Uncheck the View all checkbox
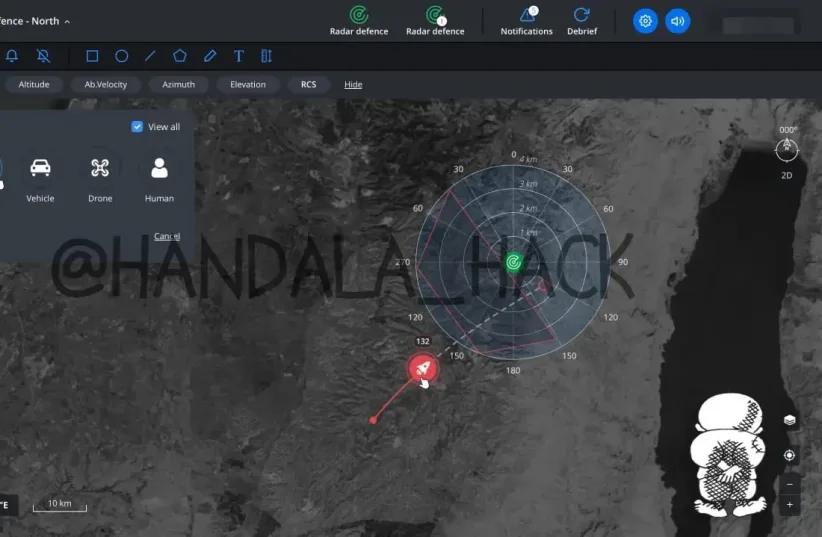This screenshot has width=822, height=537. 138,127
